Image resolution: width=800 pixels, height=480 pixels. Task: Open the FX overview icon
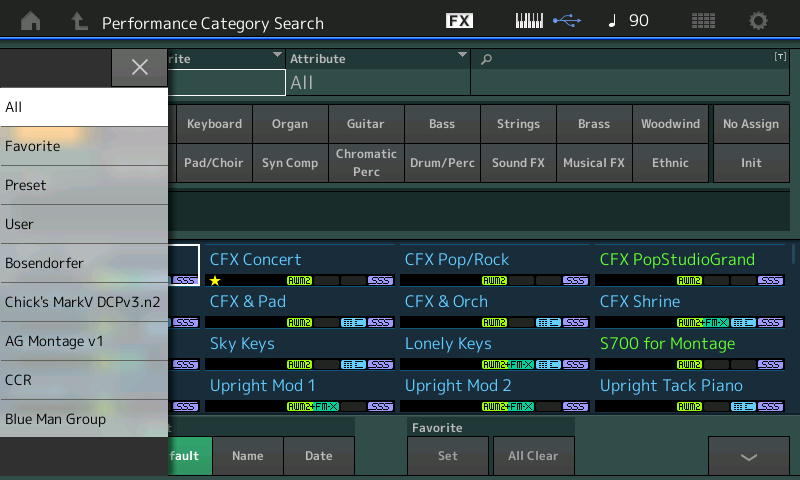[x=459, y=21]
